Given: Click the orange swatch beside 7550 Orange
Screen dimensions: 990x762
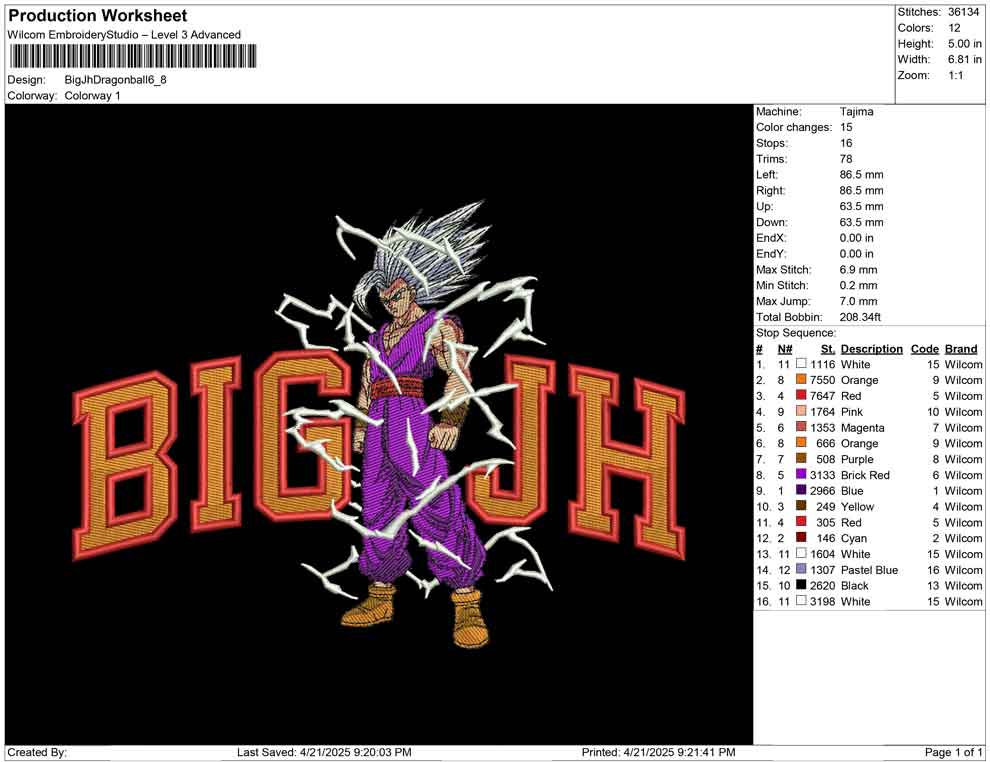Looking at the screenshot, I should tap(801, 379).
